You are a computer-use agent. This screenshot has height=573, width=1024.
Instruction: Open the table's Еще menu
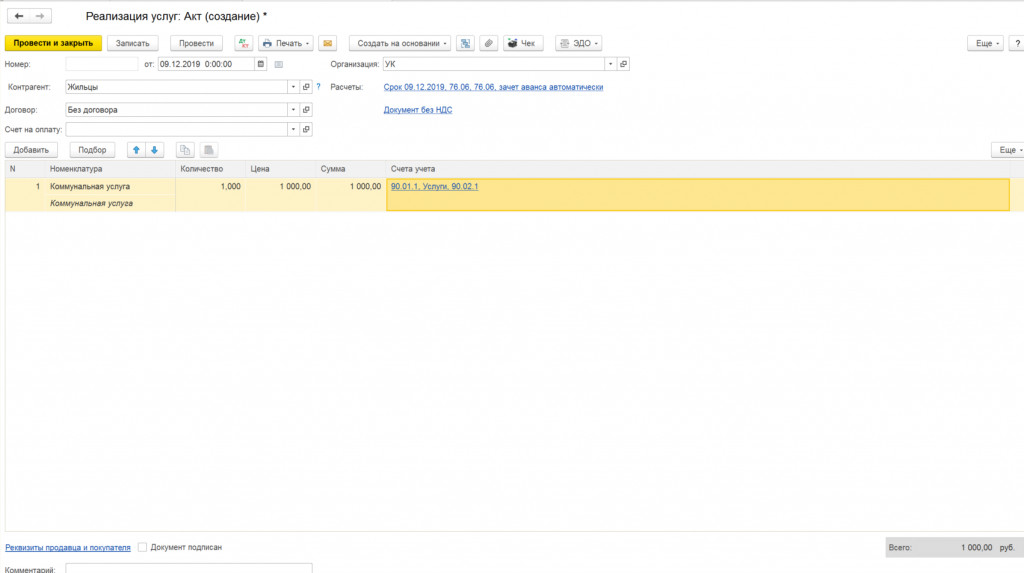1008,150
